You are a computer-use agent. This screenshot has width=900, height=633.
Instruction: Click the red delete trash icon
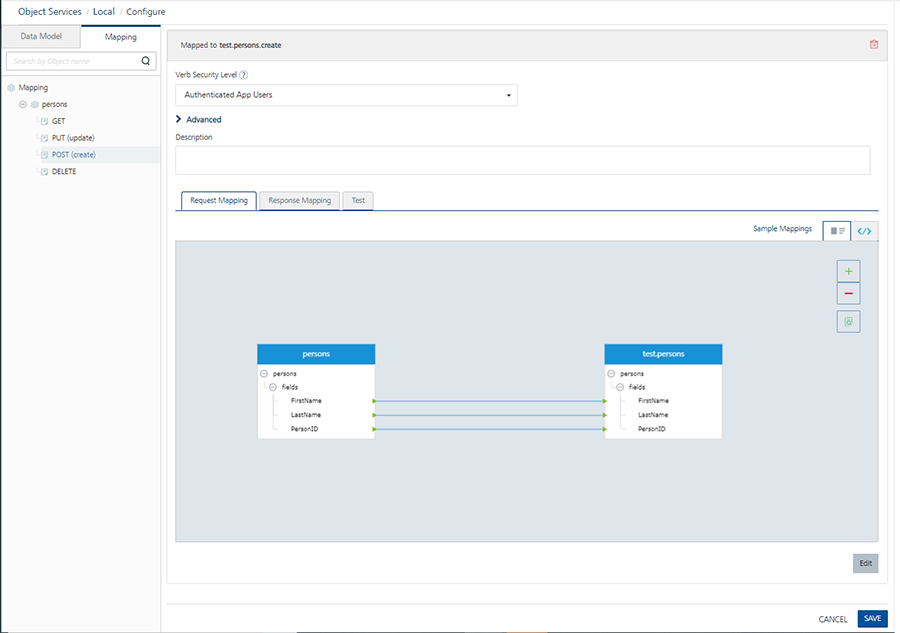874,45
